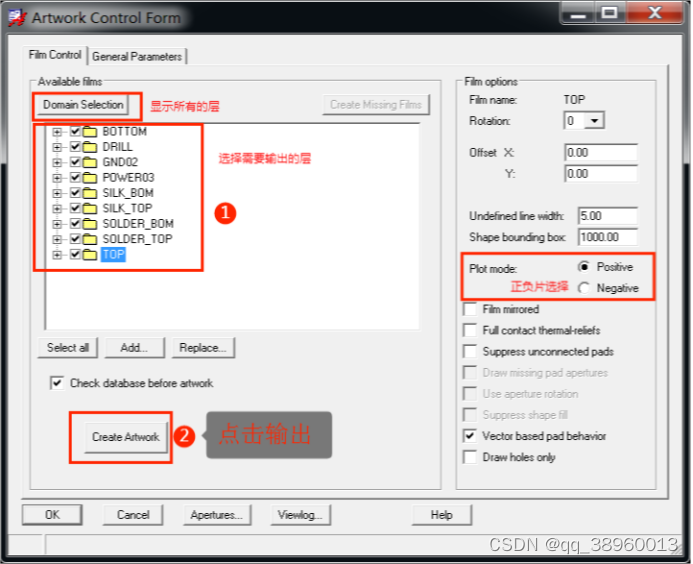The height and width of the screenshot is (564, 693).
Task: Select the TOP film entry
Action: [113, 255]
